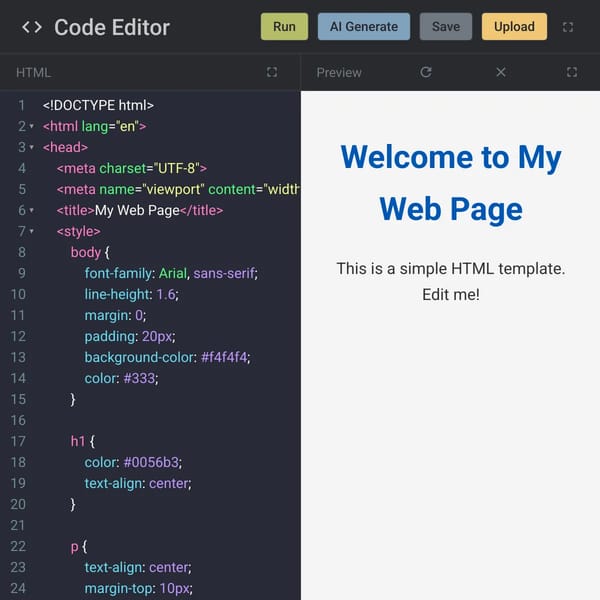The width and height of the screenshot is (600, 600).
Task: Click the fullscreen icon next to Upload
Action: [568, 27]
